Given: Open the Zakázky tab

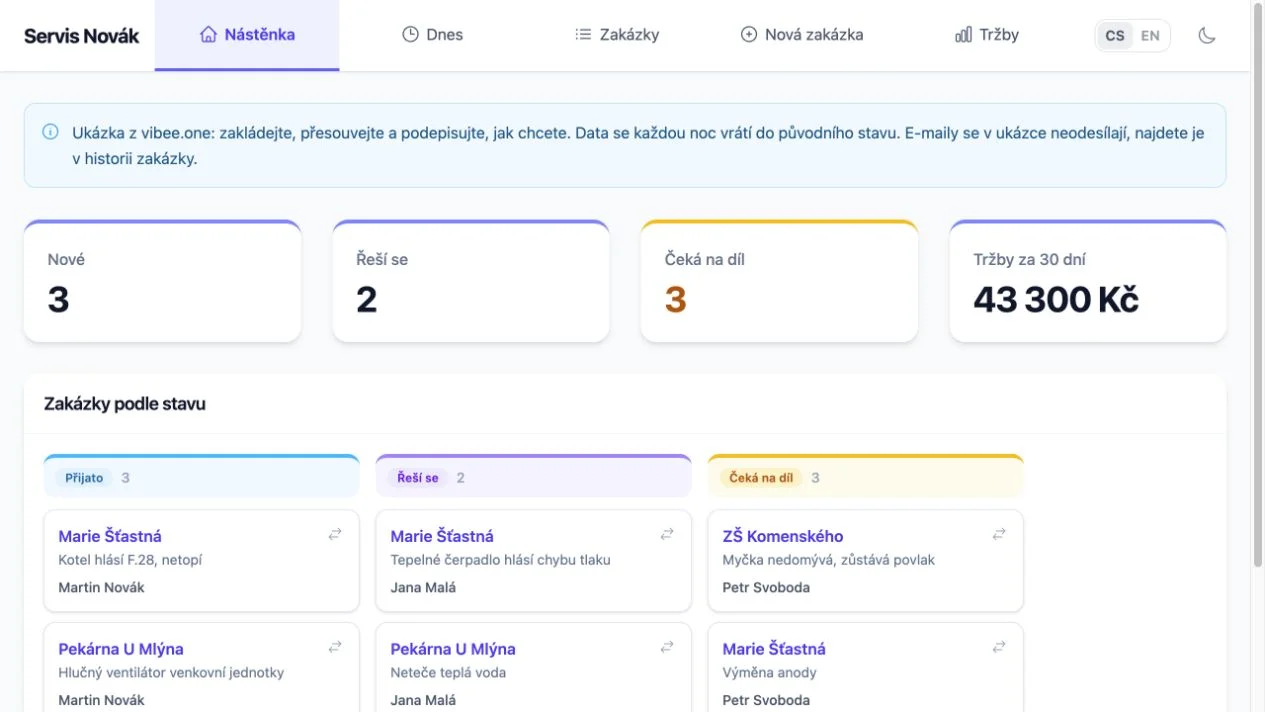Looking at the screenshot, I should pos(617,35).
